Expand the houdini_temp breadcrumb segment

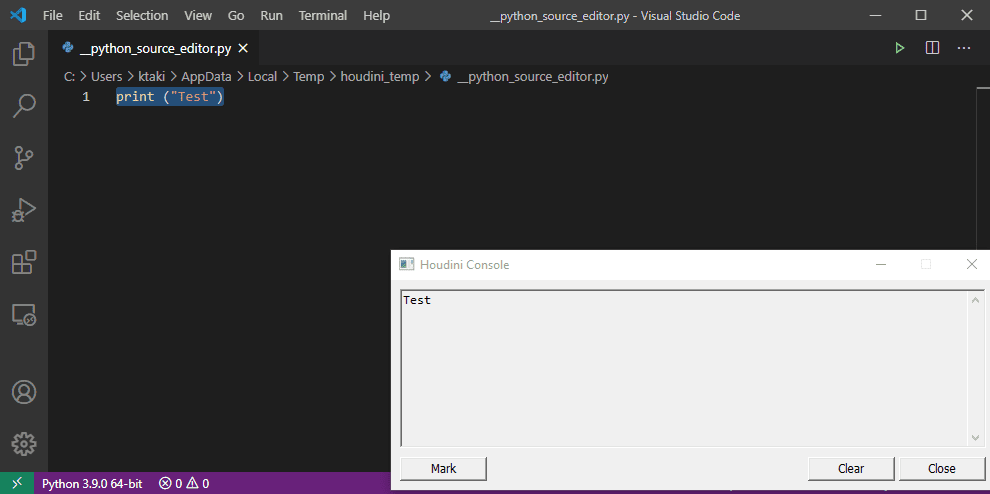379,76
